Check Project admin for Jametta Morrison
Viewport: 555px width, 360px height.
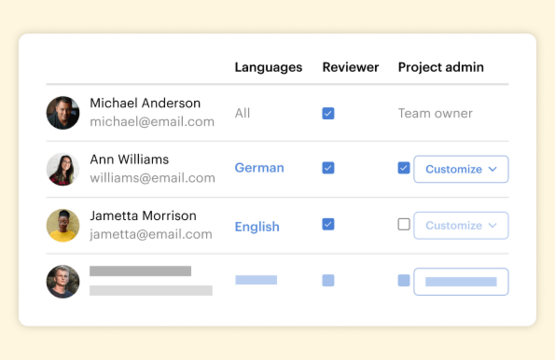pyautogui.click(x=404, y=224)
